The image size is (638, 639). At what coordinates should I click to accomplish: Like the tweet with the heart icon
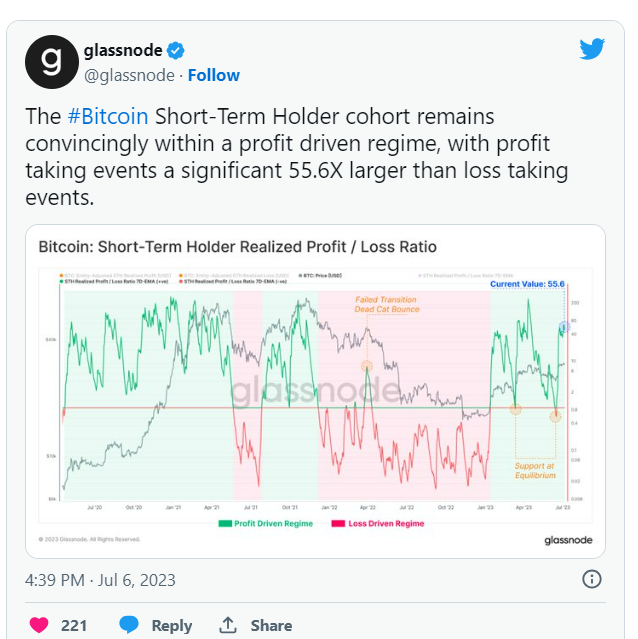click(39, 625)
